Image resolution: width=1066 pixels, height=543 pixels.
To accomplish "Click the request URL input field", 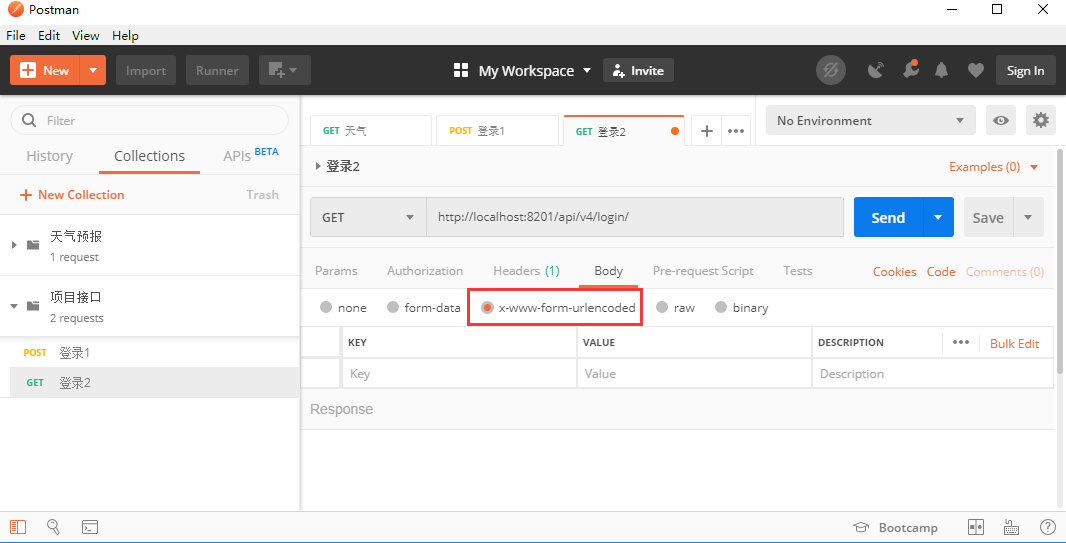I will tap(635, 217).
